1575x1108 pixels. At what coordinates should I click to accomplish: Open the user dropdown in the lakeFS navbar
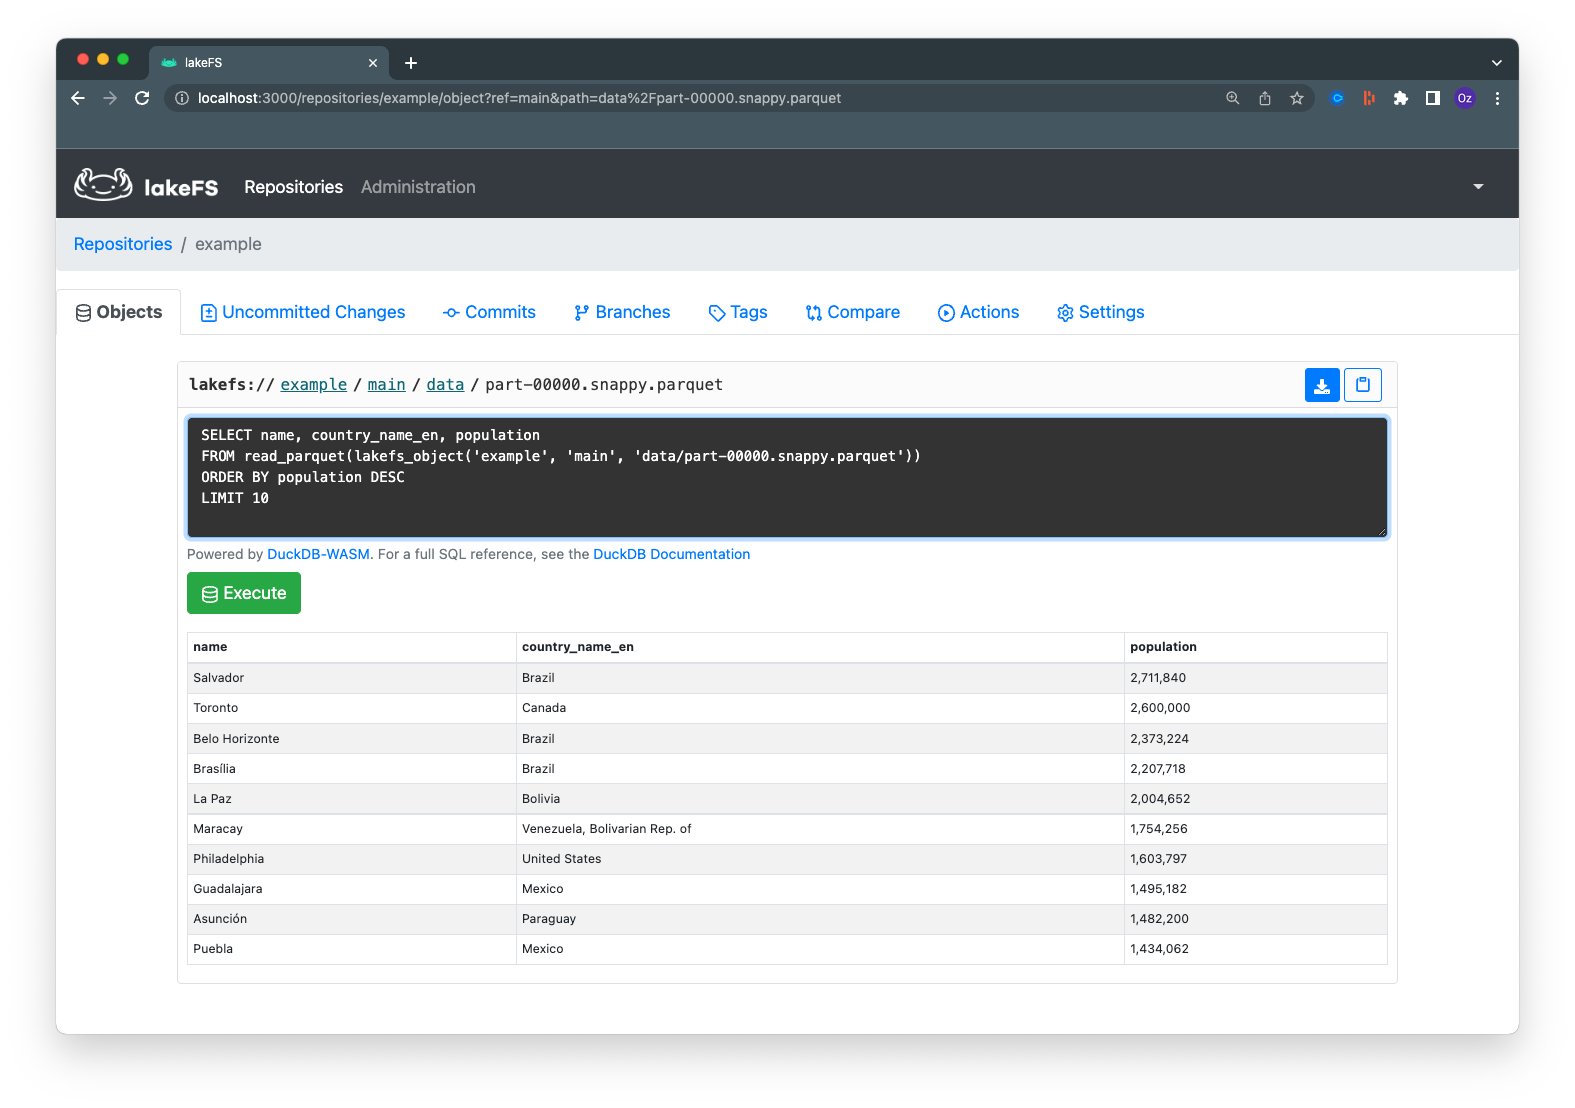(x=1478, y=187)
